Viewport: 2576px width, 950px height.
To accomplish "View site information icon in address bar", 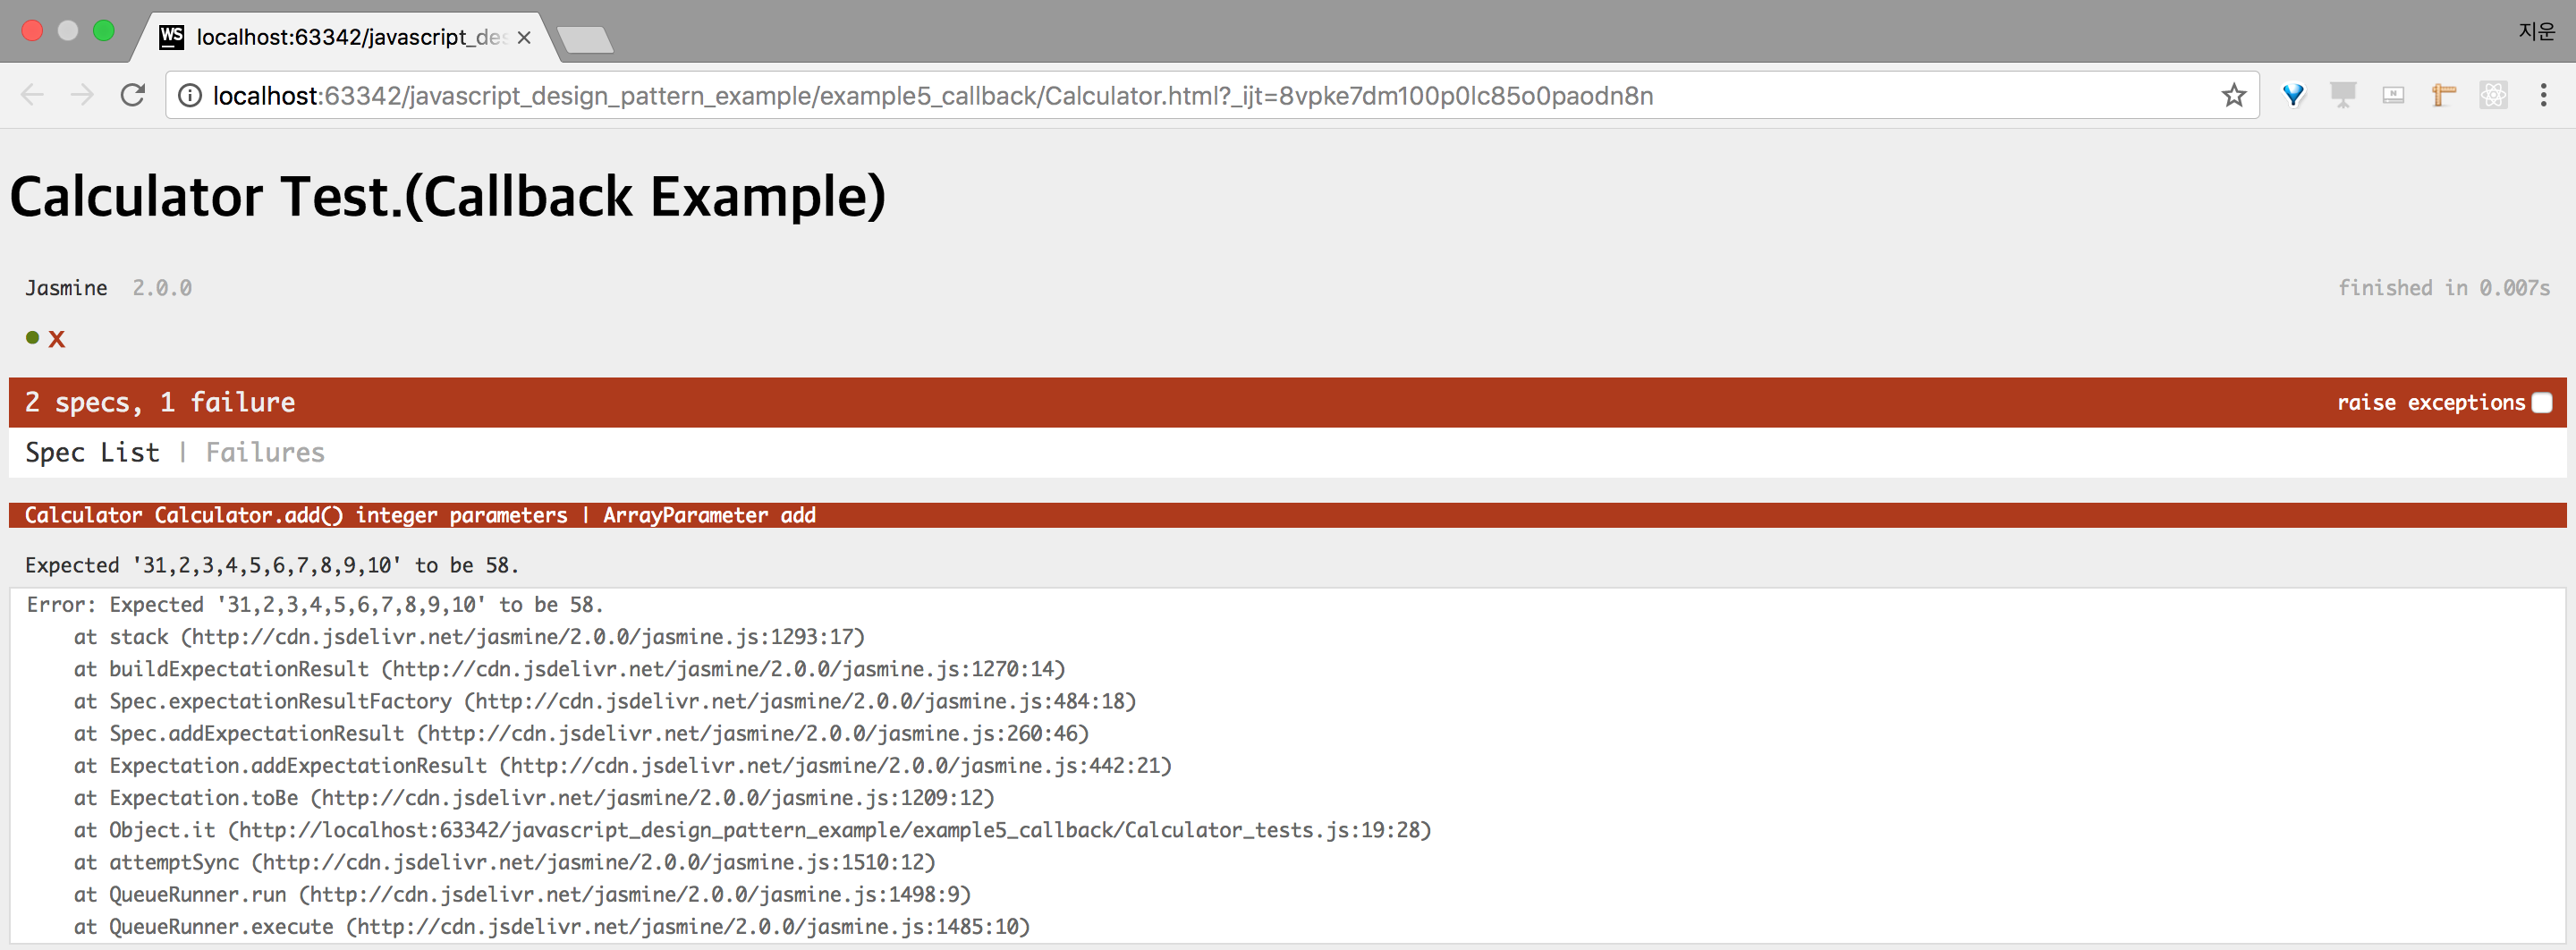I will [x=189, y=95].
